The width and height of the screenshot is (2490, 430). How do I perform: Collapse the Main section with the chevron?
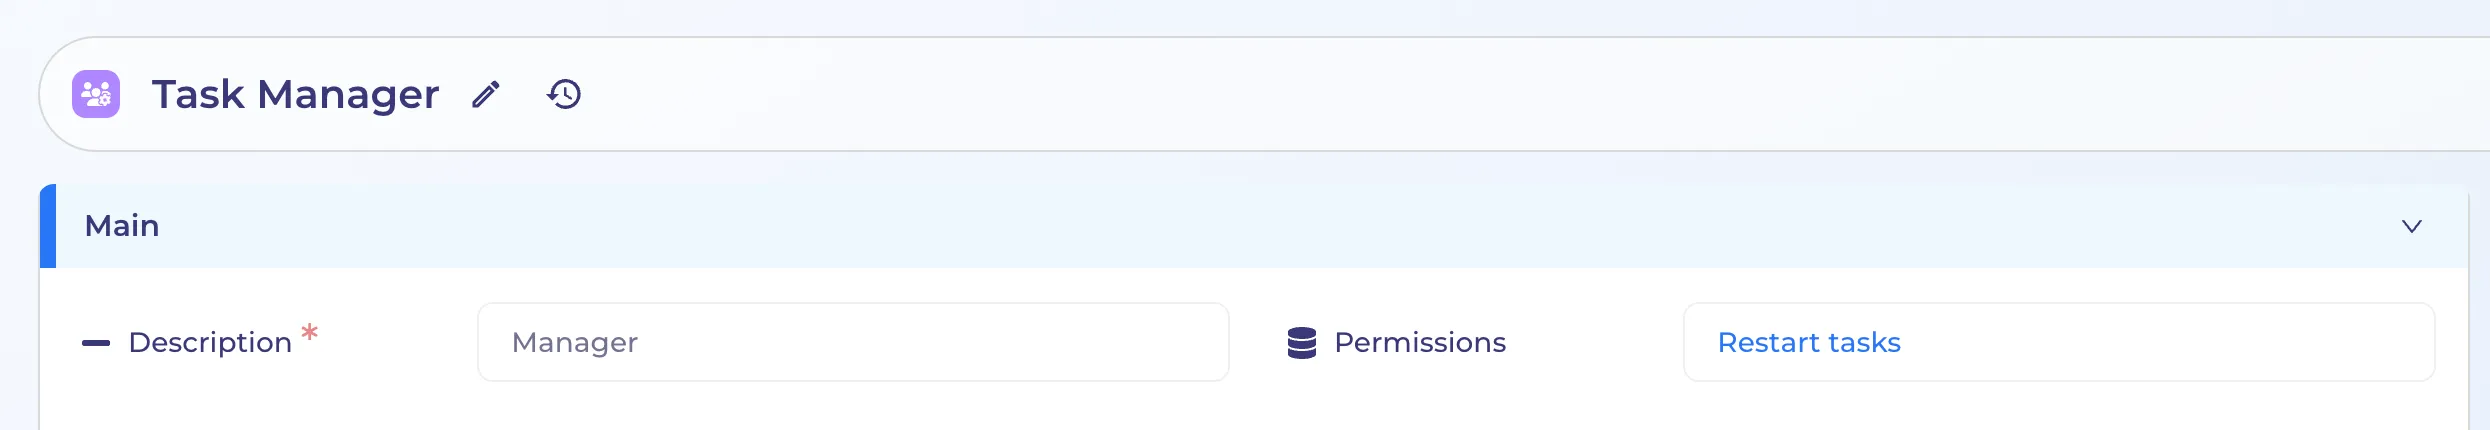click(2411, 226)
